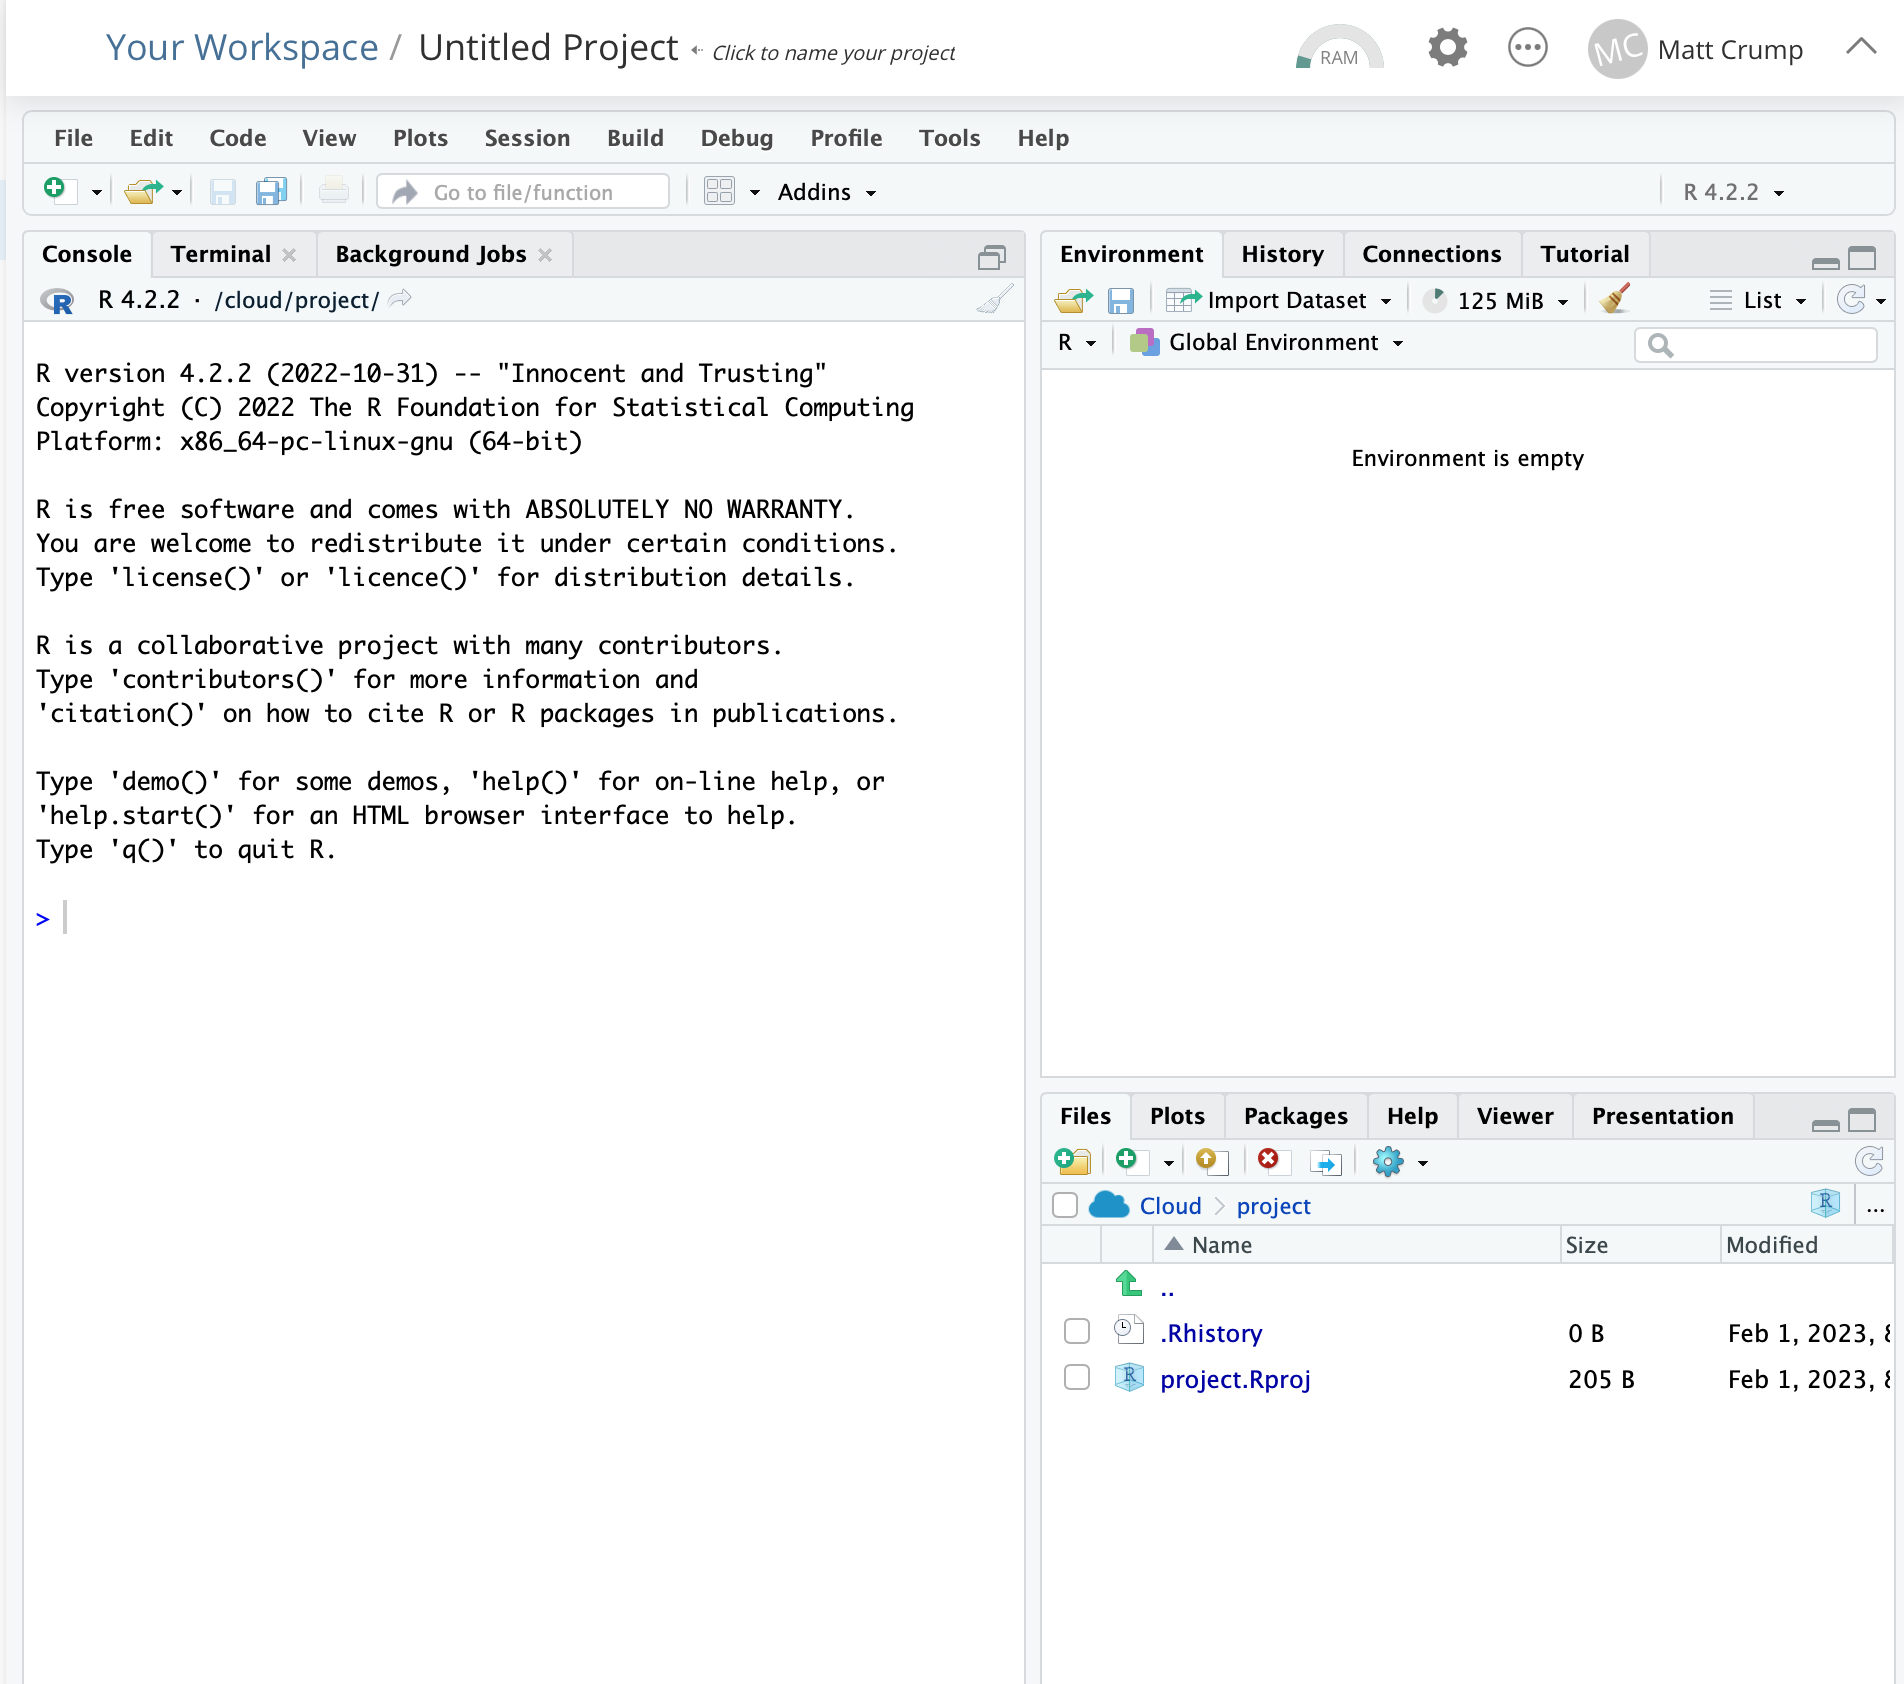The height and width of the screenshot is (1684, 1904).
Task: Switch to the Terminal tab
Action: coord(220,254)
